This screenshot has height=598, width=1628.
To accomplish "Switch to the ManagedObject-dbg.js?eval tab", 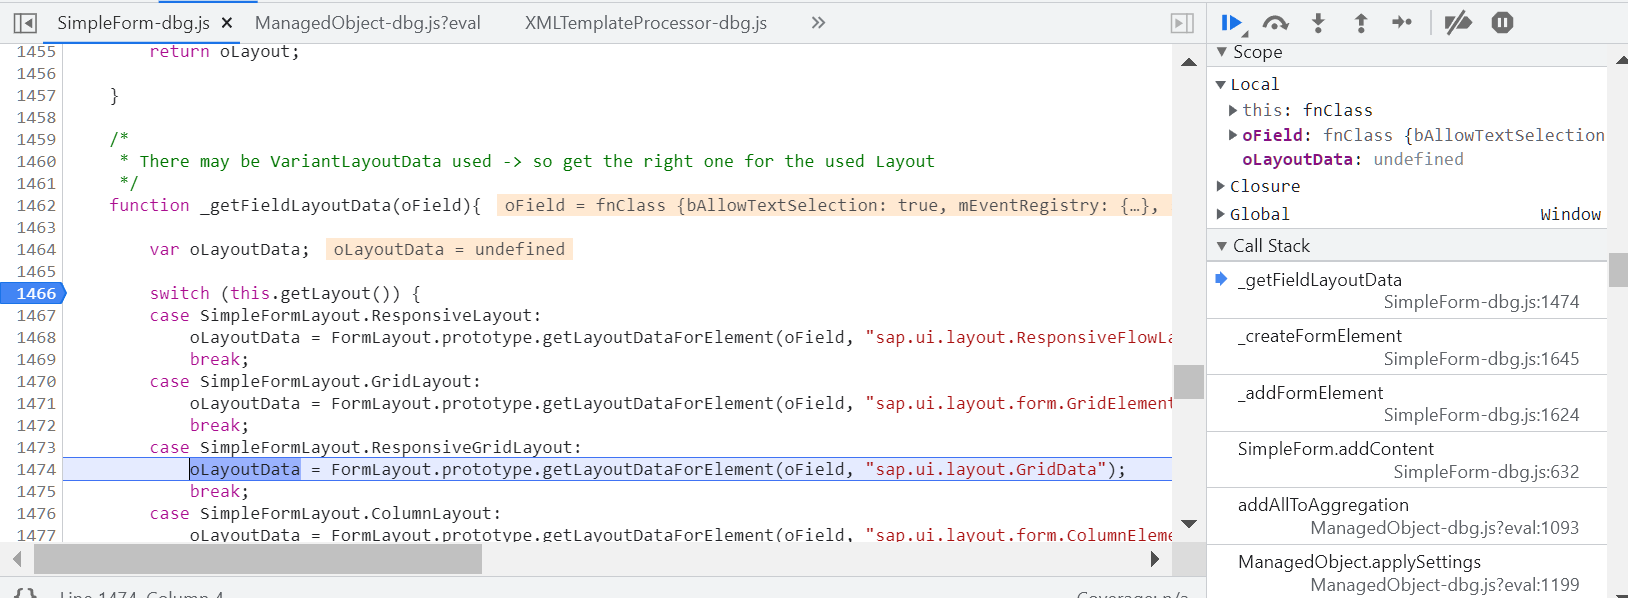I will (368, 23).
